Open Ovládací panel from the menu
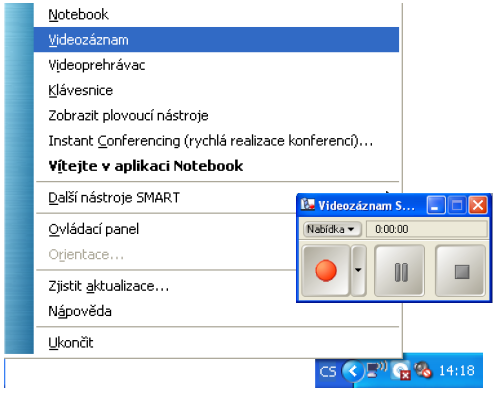Image resolution: width=501 pixels, height=394 pixels. 165,229
